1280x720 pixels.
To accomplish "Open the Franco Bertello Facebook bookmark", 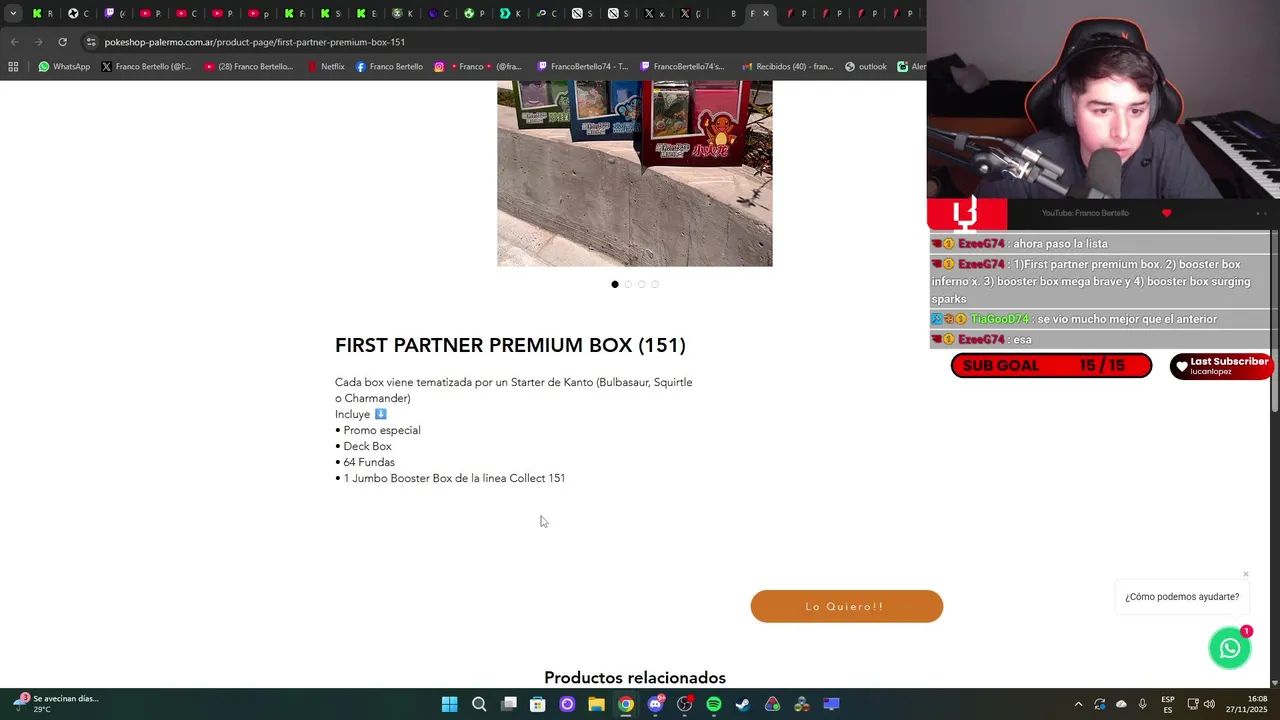I will click(x=389, y=67).
